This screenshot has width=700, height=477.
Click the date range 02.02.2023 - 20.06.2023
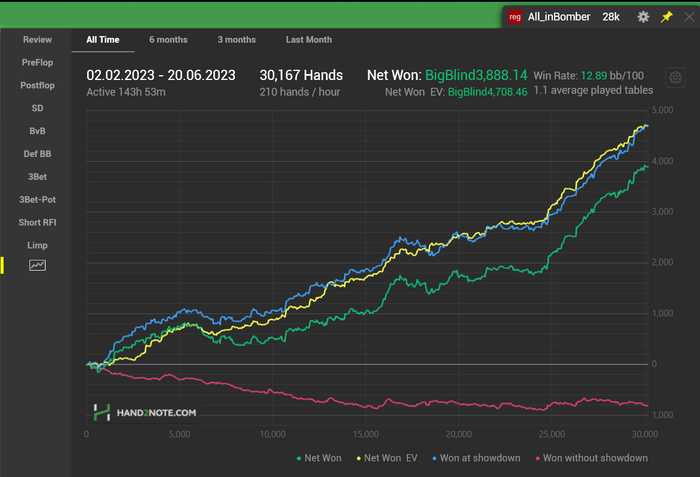click(x=161, y=75)
